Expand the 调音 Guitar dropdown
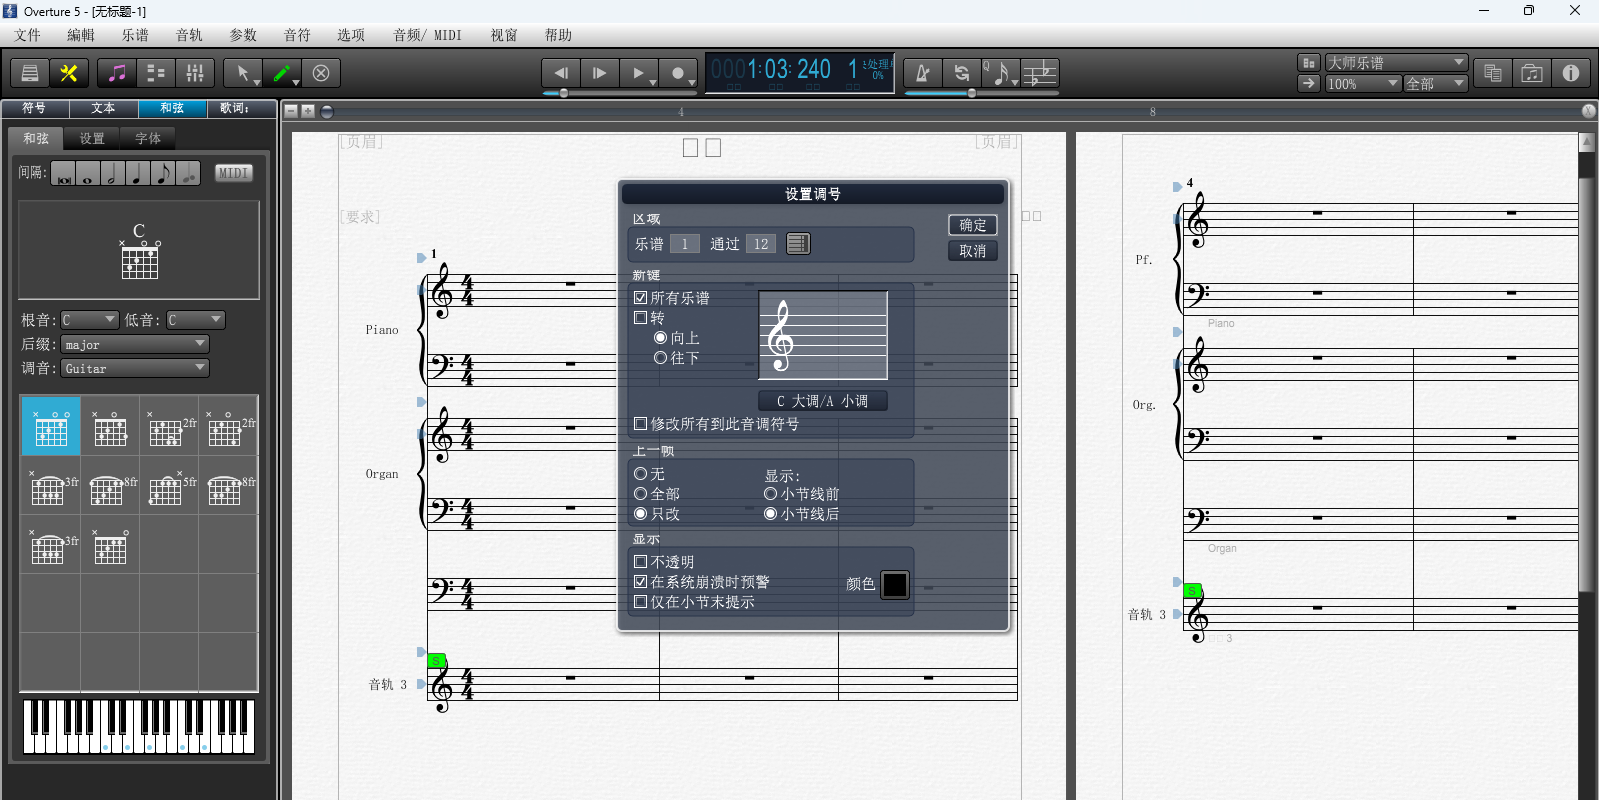1599x800 pixels. (x=135, y=368)
